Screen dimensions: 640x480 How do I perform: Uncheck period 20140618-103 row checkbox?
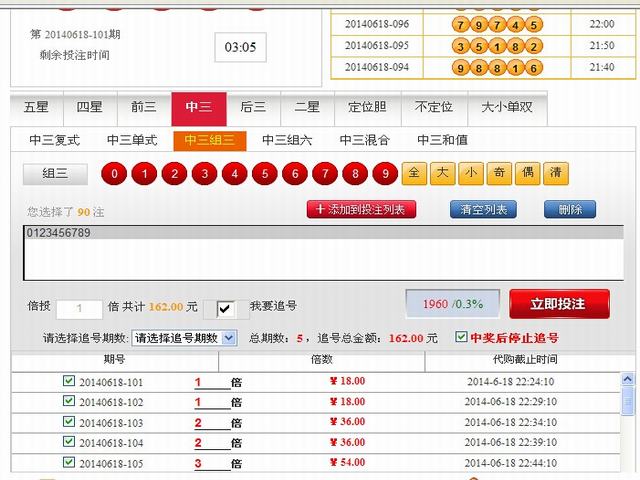point(68,421)
